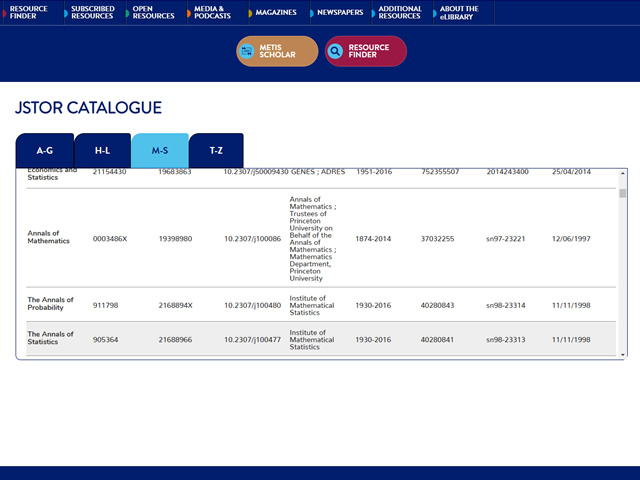This screenshot has width=640, height=480.
Task: Expand the Open Resources menu
Action: [x=153, y=13]
